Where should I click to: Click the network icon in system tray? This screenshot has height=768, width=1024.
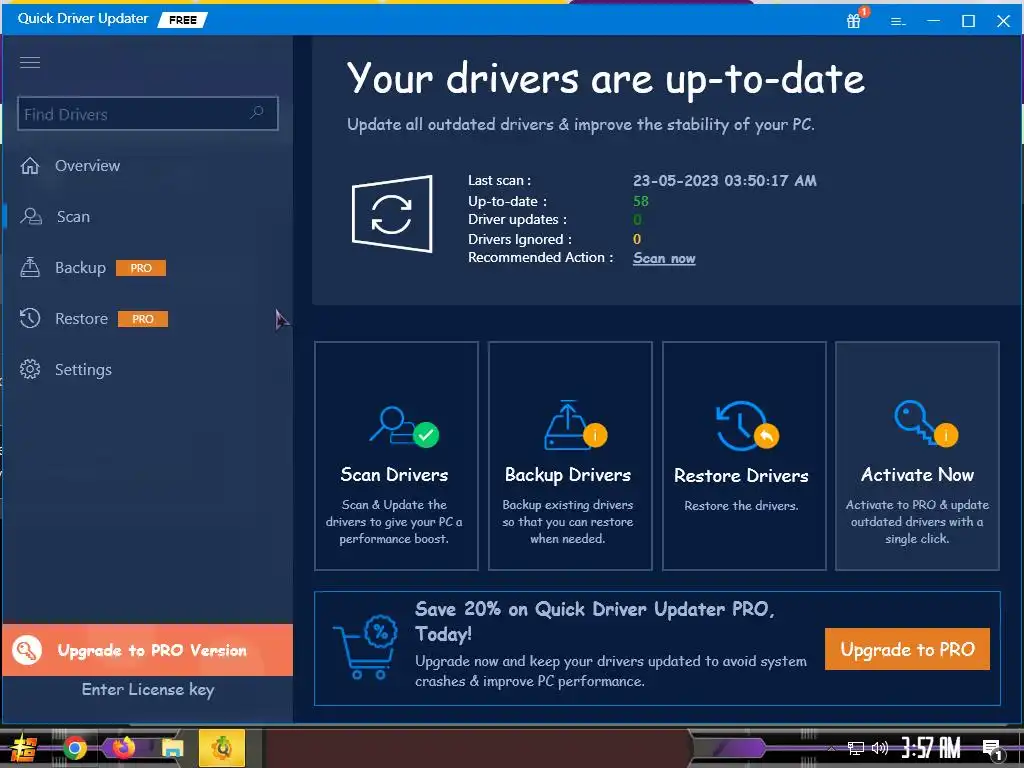coord(855,748)
